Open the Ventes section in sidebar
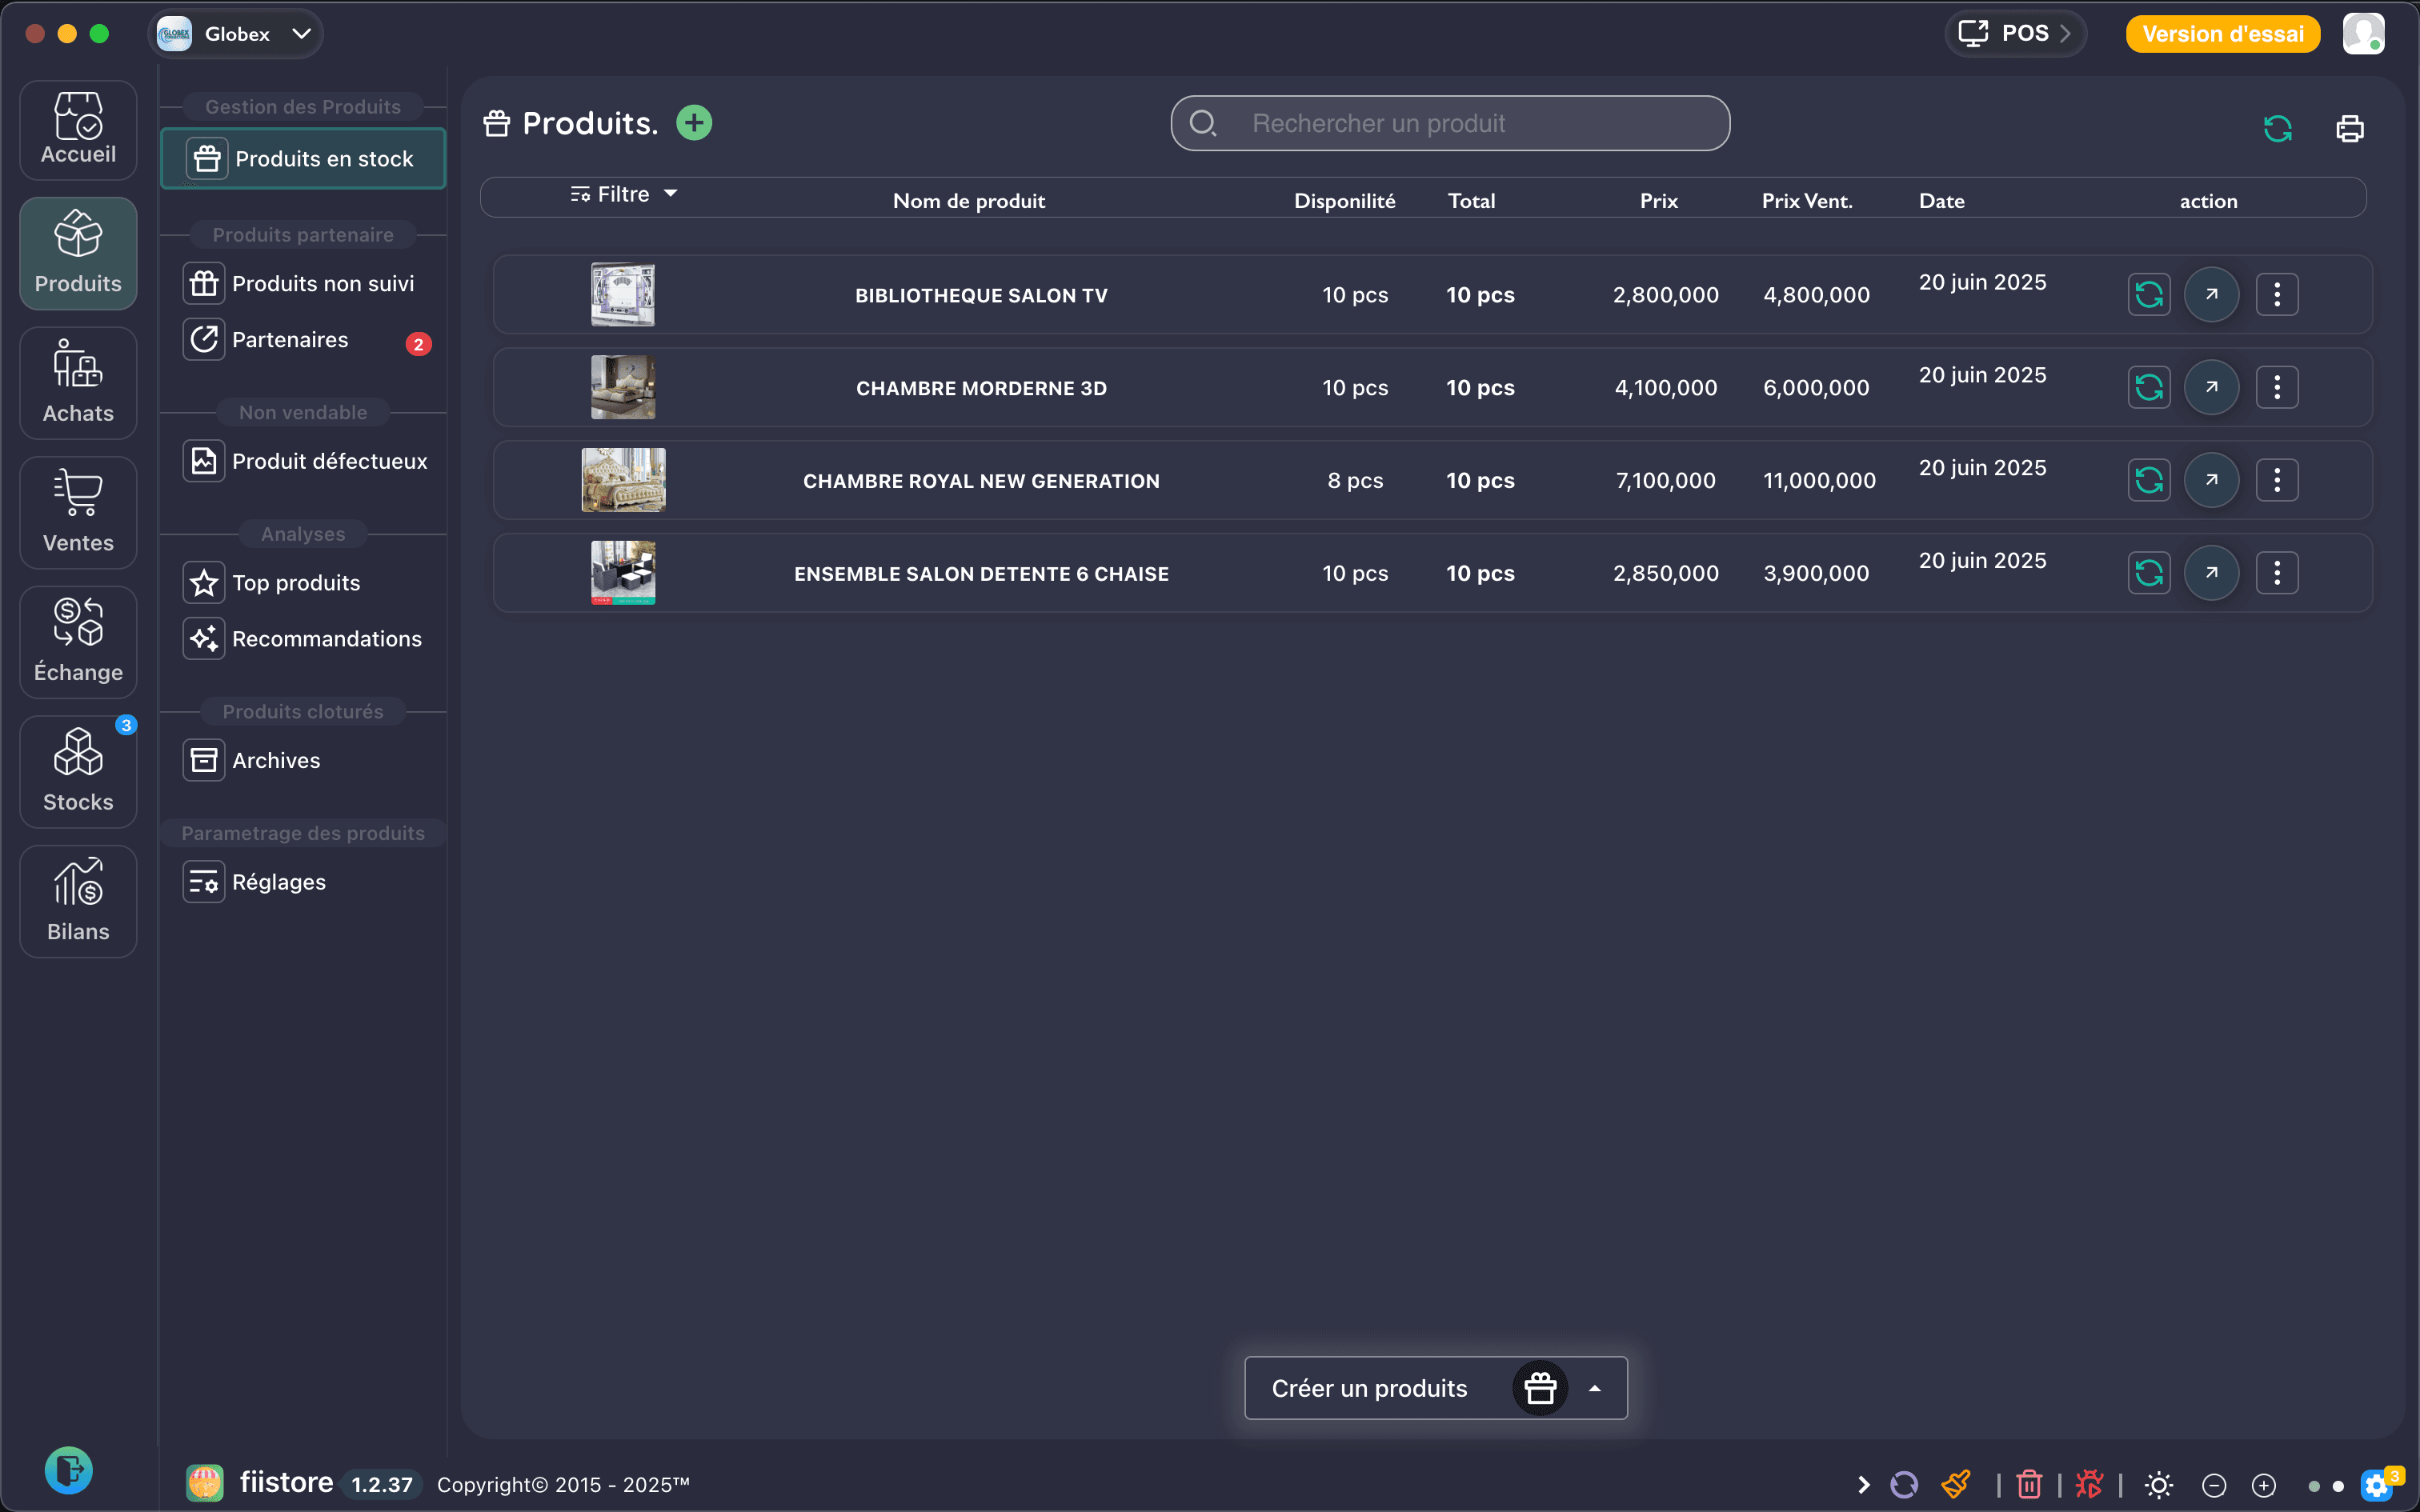Image resolution: width=2420 pixels, height=1512 pixels. click(78, 512)
